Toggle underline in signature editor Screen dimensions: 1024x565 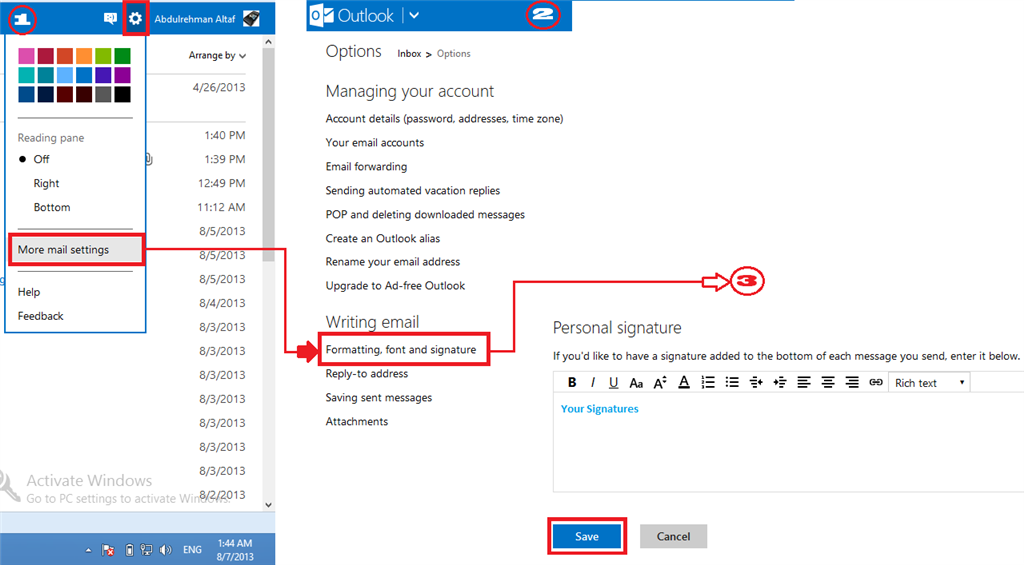(613, 383)
